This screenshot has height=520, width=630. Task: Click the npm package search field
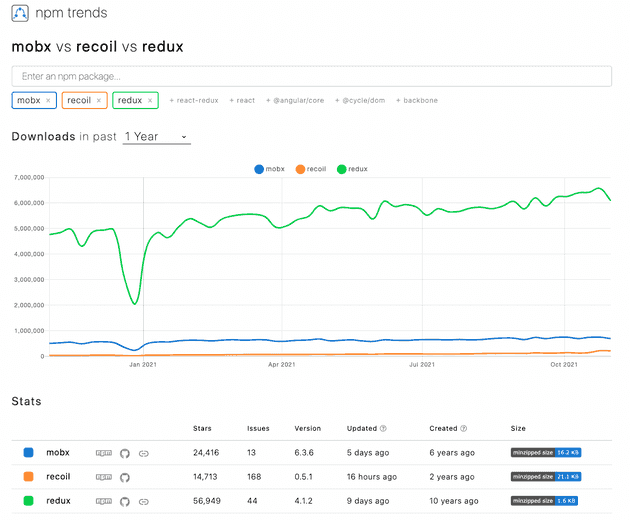coord(311,76)
